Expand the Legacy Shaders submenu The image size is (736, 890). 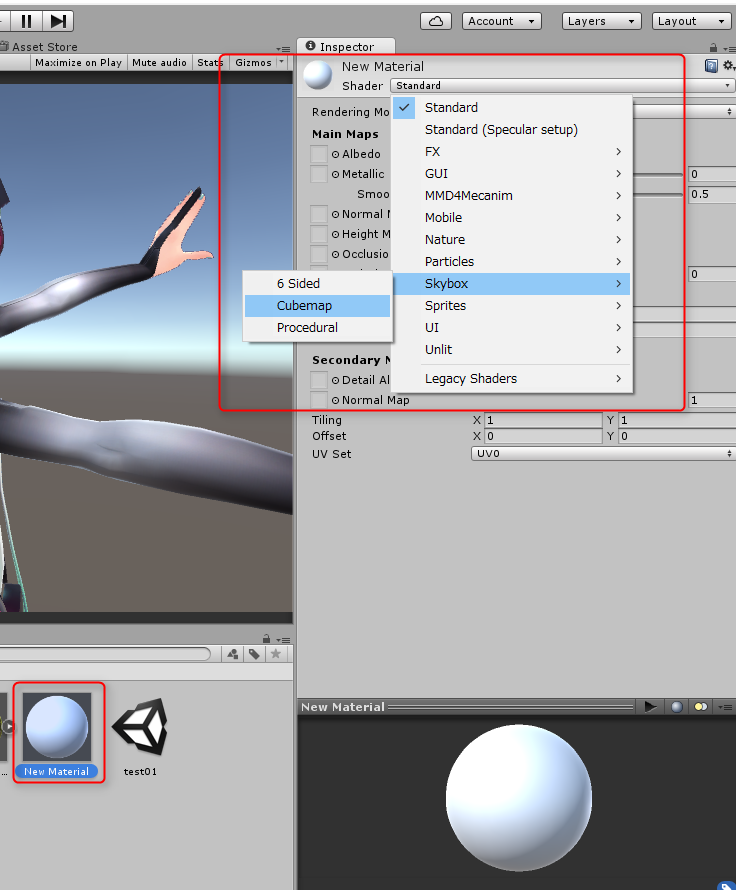pyautogui.click(x=512, y=379)
